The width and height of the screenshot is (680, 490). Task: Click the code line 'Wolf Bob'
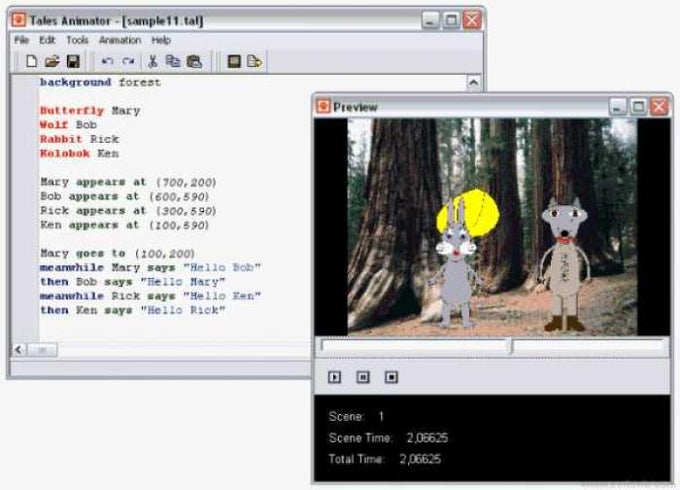click(68, 125)
